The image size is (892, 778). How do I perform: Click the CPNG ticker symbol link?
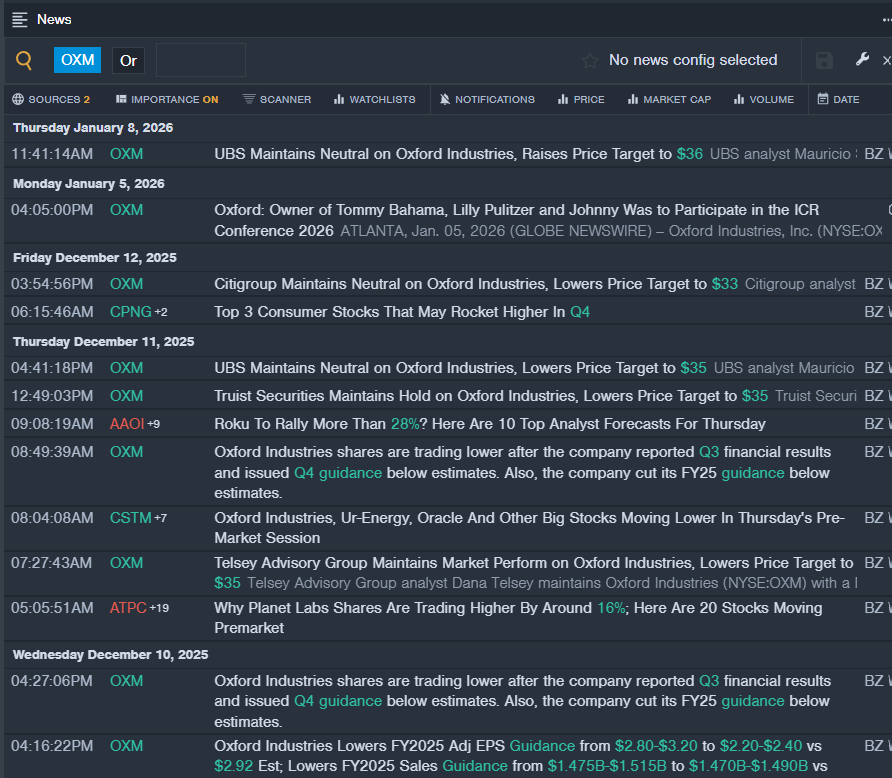(130, 312)
